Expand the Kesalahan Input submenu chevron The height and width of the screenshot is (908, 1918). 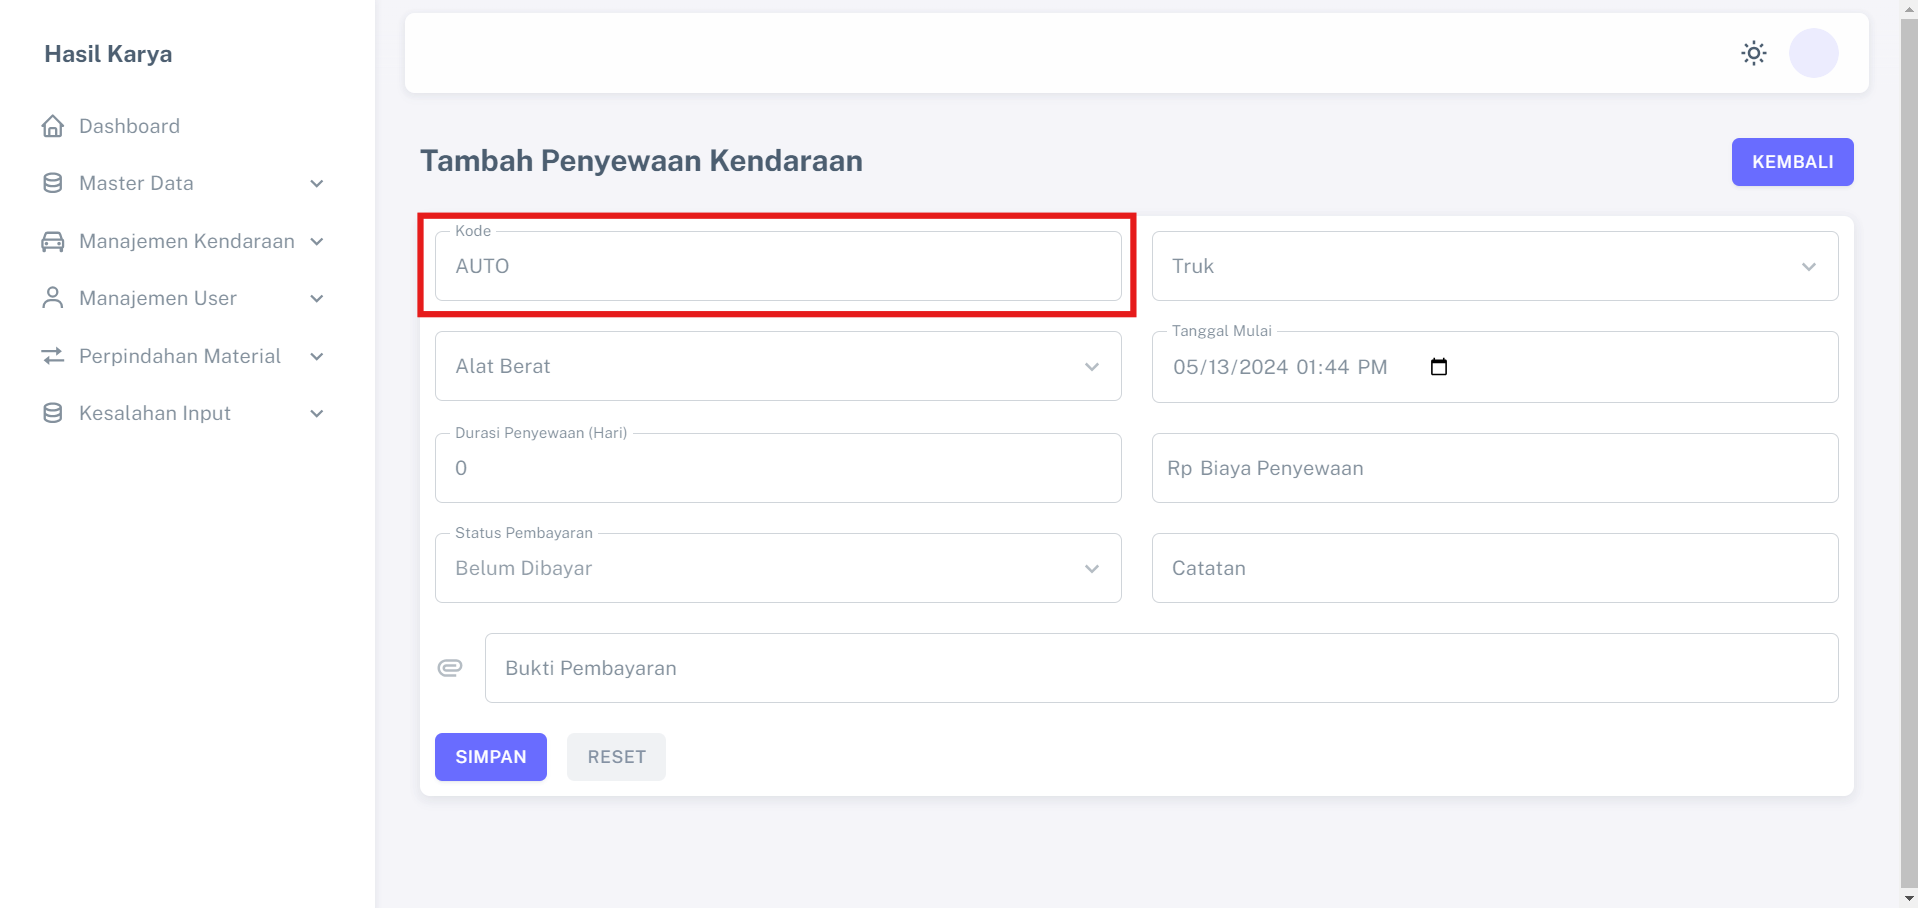[317, 413]
